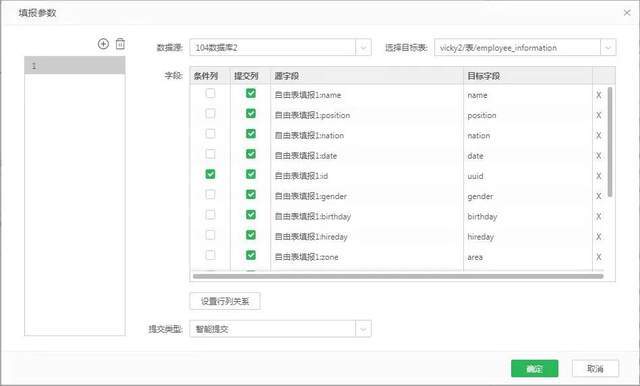
Task: Uncheck submit column for birthday row
Action: coord(251,215)
